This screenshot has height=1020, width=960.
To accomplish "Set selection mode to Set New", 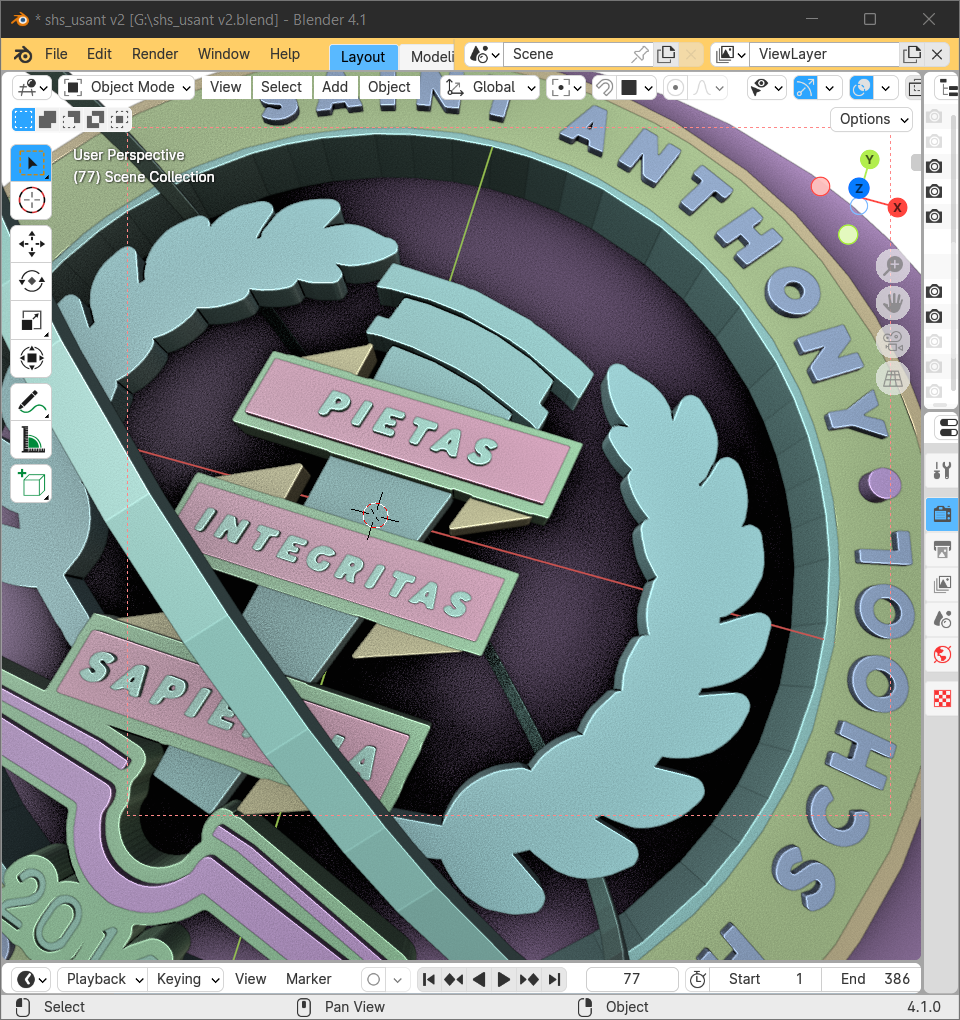I will coord(23,120).
